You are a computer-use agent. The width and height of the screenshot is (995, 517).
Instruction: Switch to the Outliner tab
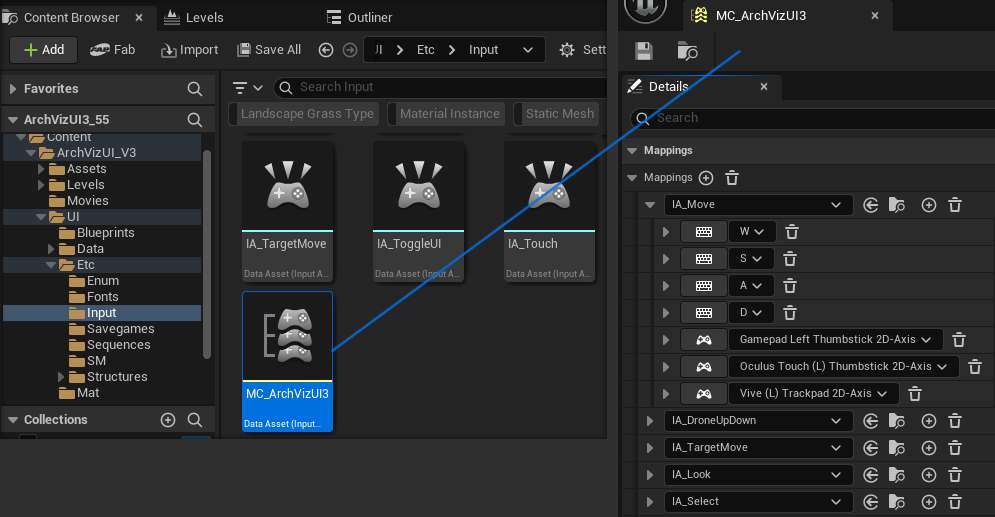coord(369,17)
